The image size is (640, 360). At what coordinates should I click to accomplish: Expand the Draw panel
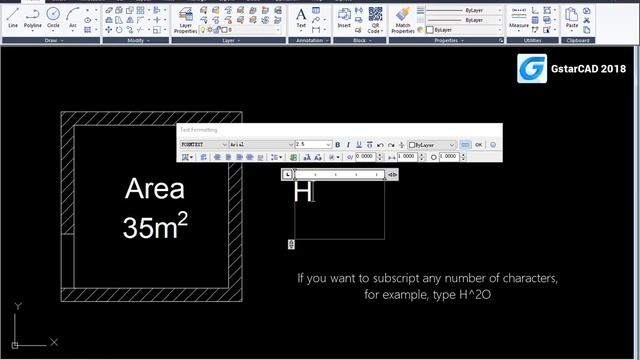(x=51, y=40)
